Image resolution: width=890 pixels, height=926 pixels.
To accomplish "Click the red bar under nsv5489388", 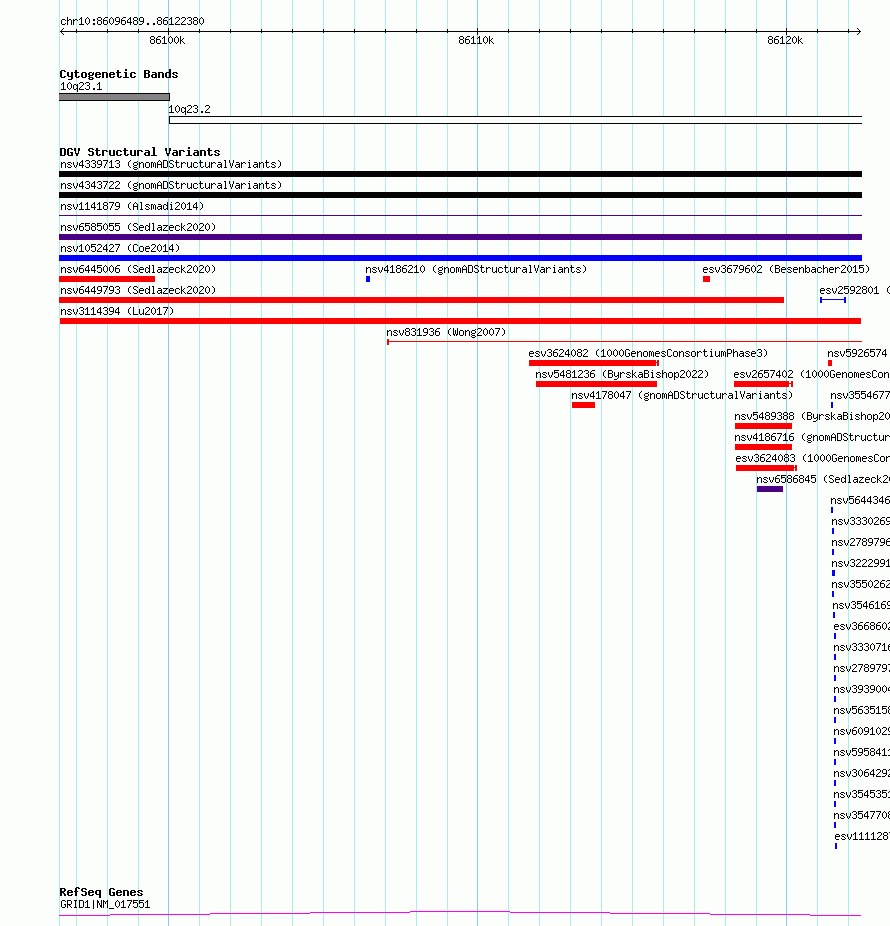I will [763, 426].
